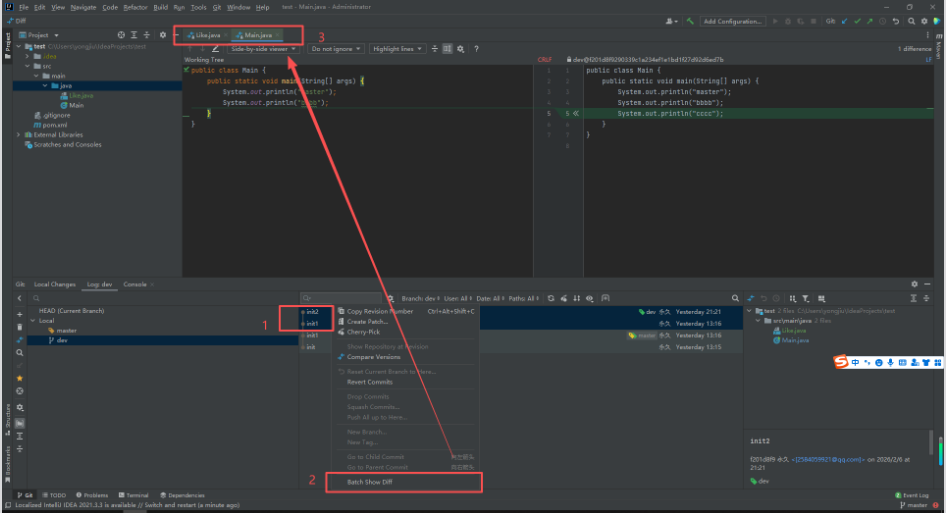Screen dimensions: 946x513
Task: Click the build hammer icon
Action: [x=690, y=21]
